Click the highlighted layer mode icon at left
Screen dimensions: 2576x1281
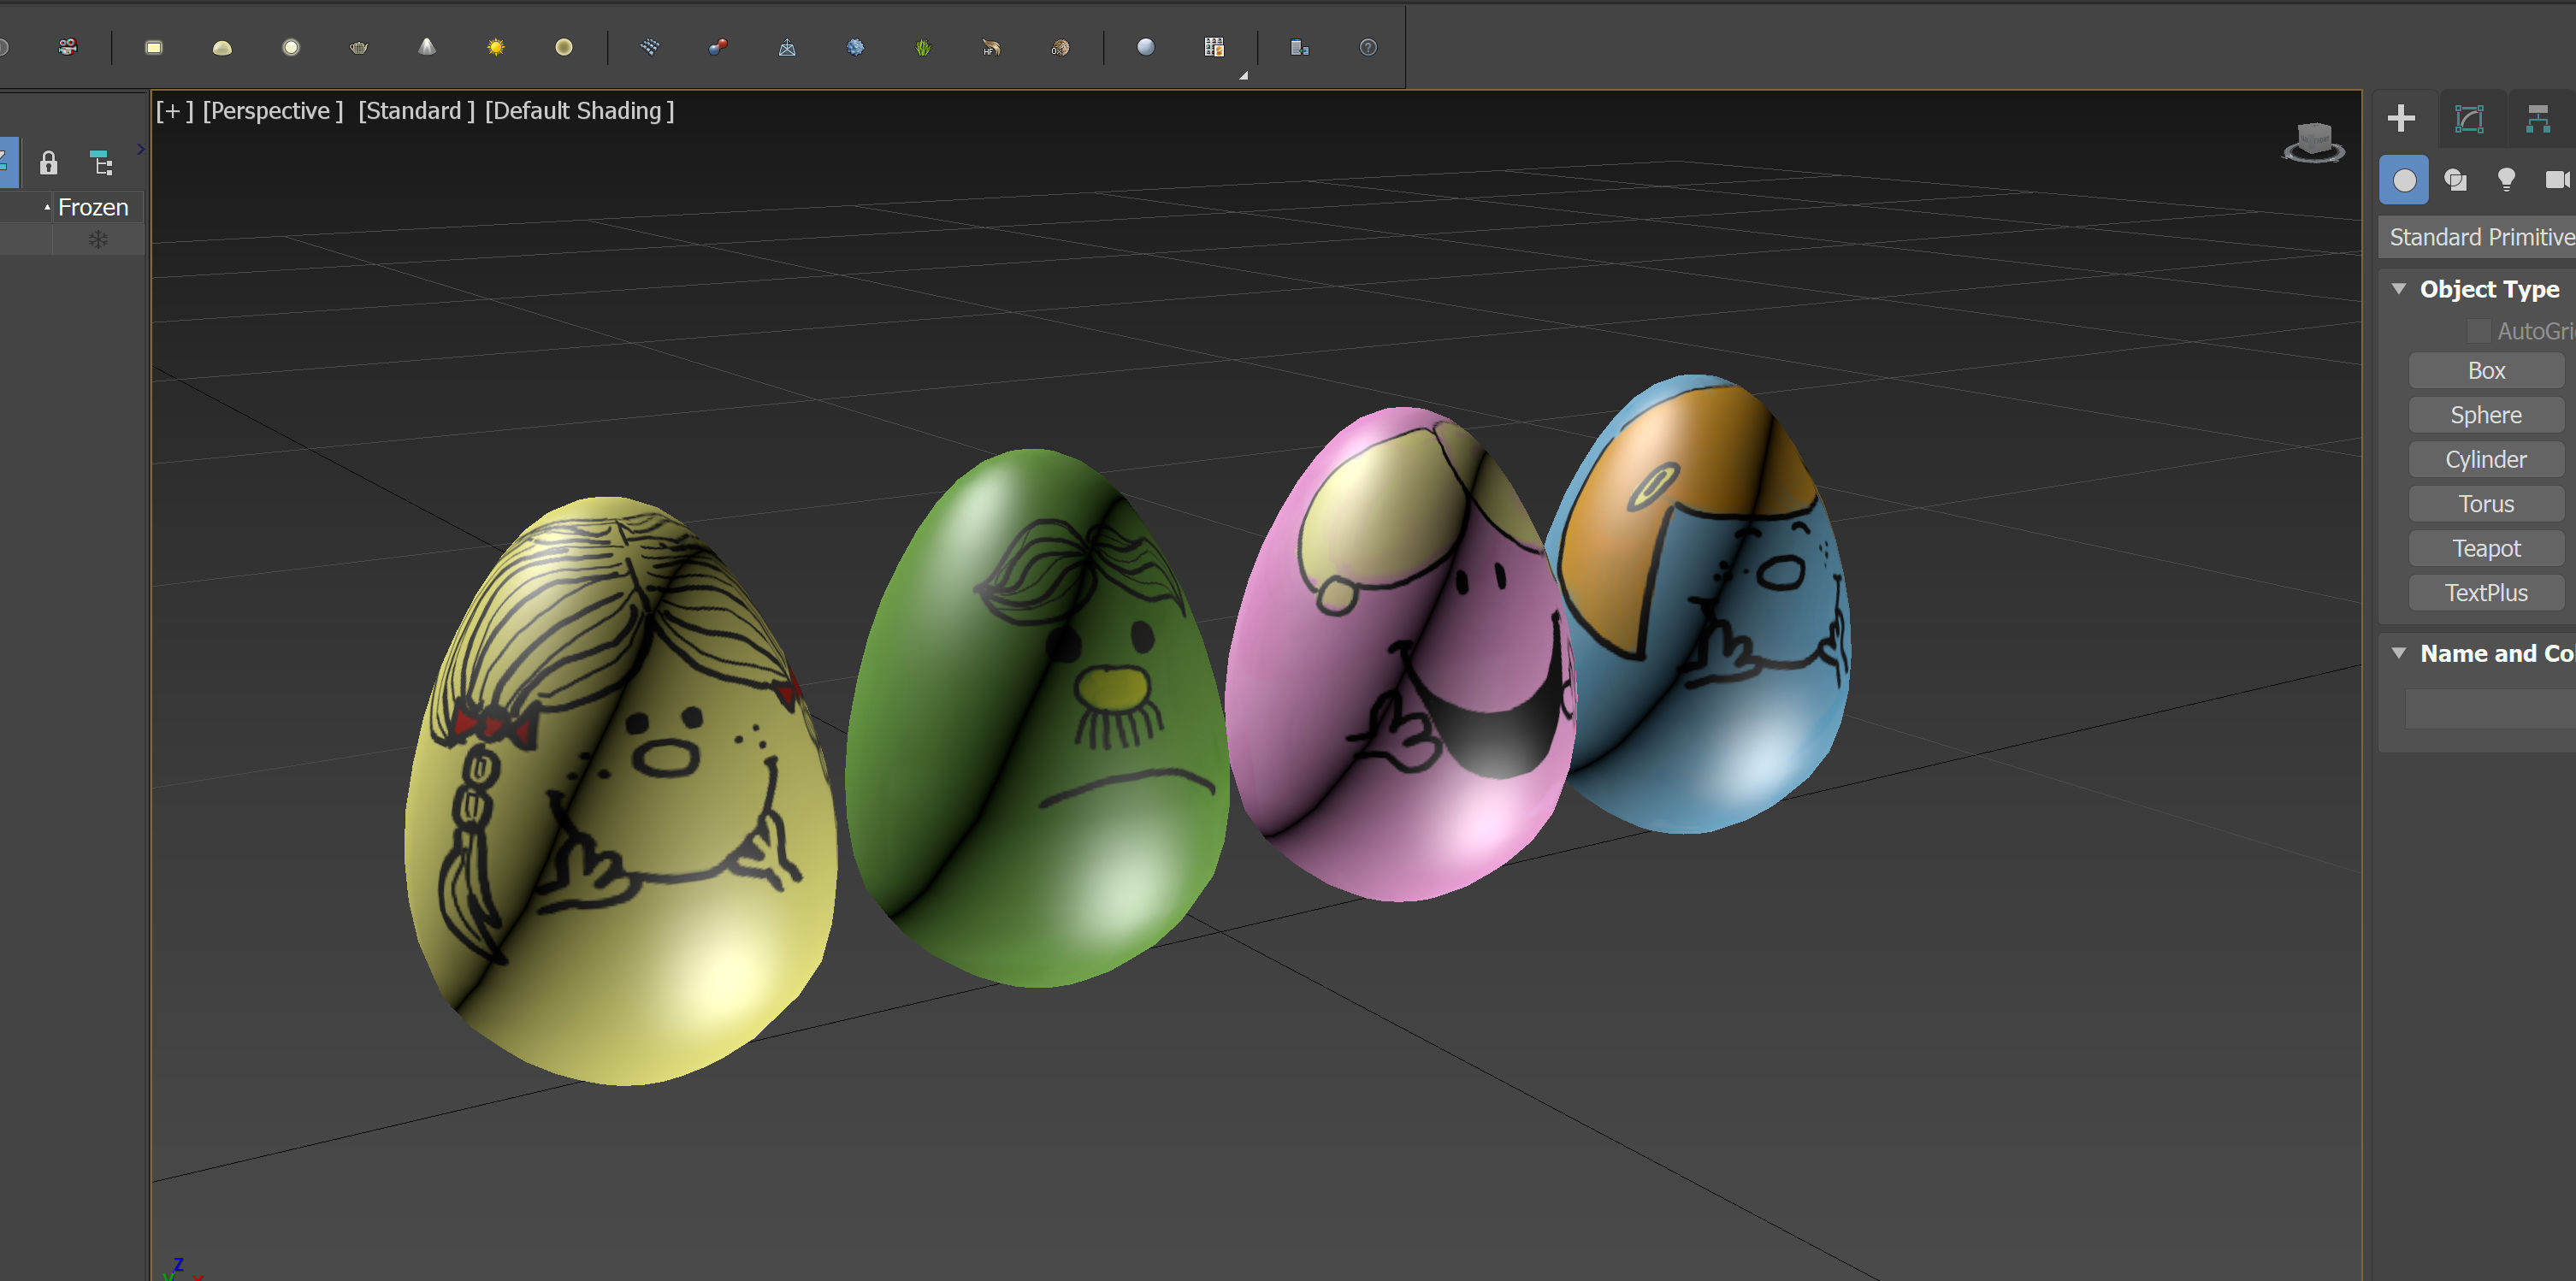pyautogui.click(x=8, y=162)
